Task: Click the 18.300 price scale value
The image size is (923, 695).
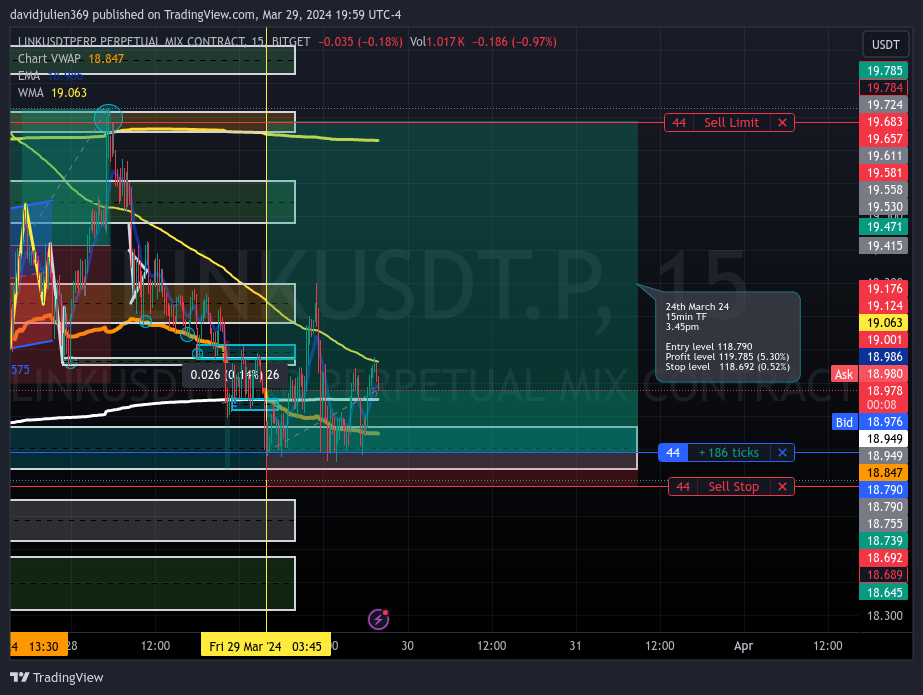Action: (885, 616)
